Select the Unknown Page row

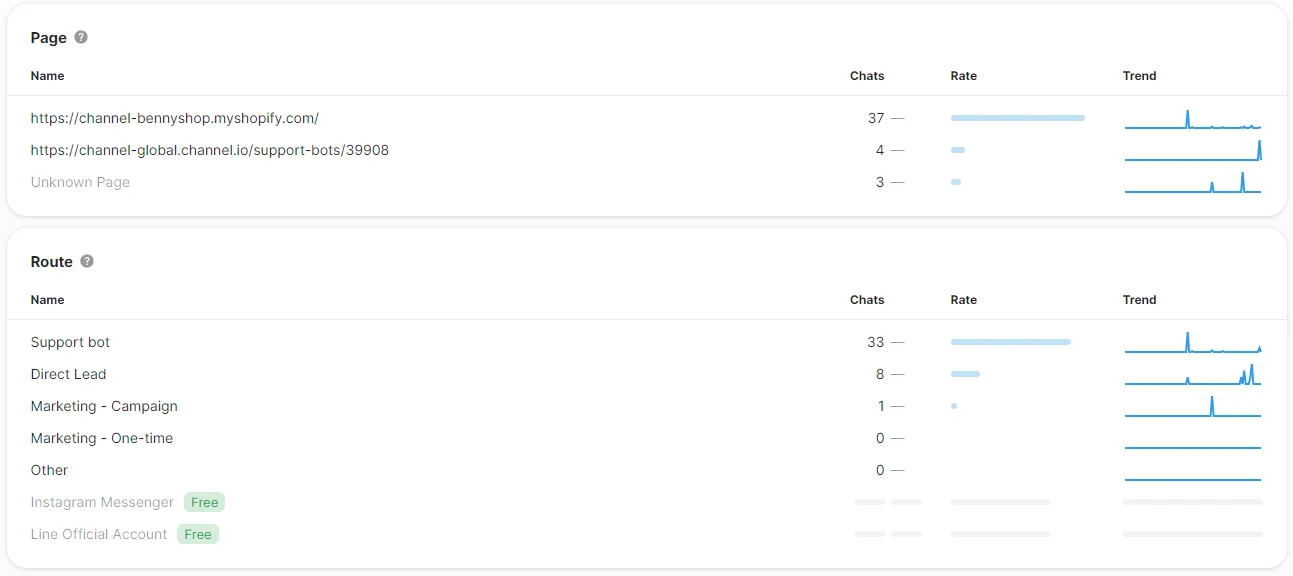80,182
